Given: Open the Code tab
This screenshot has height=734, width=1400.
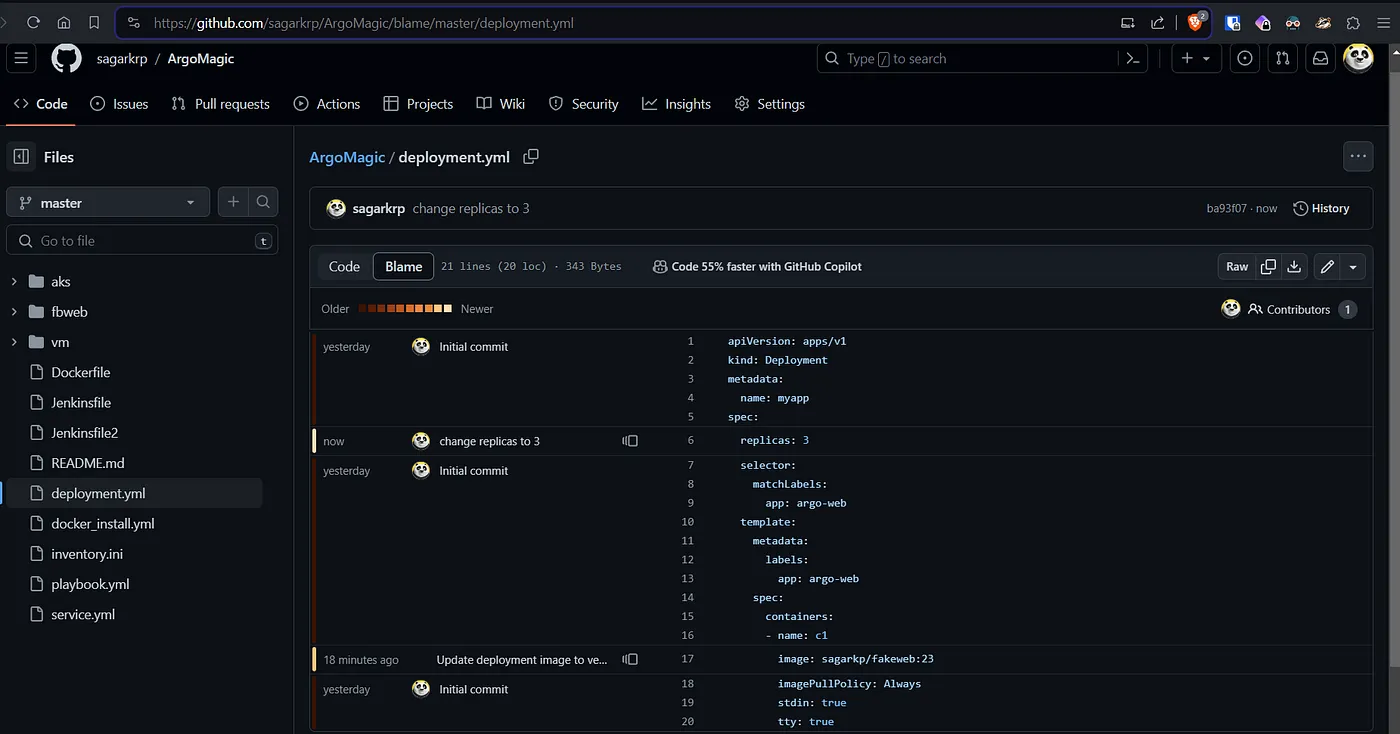Looking at the screenshot, I should point(40,104).
